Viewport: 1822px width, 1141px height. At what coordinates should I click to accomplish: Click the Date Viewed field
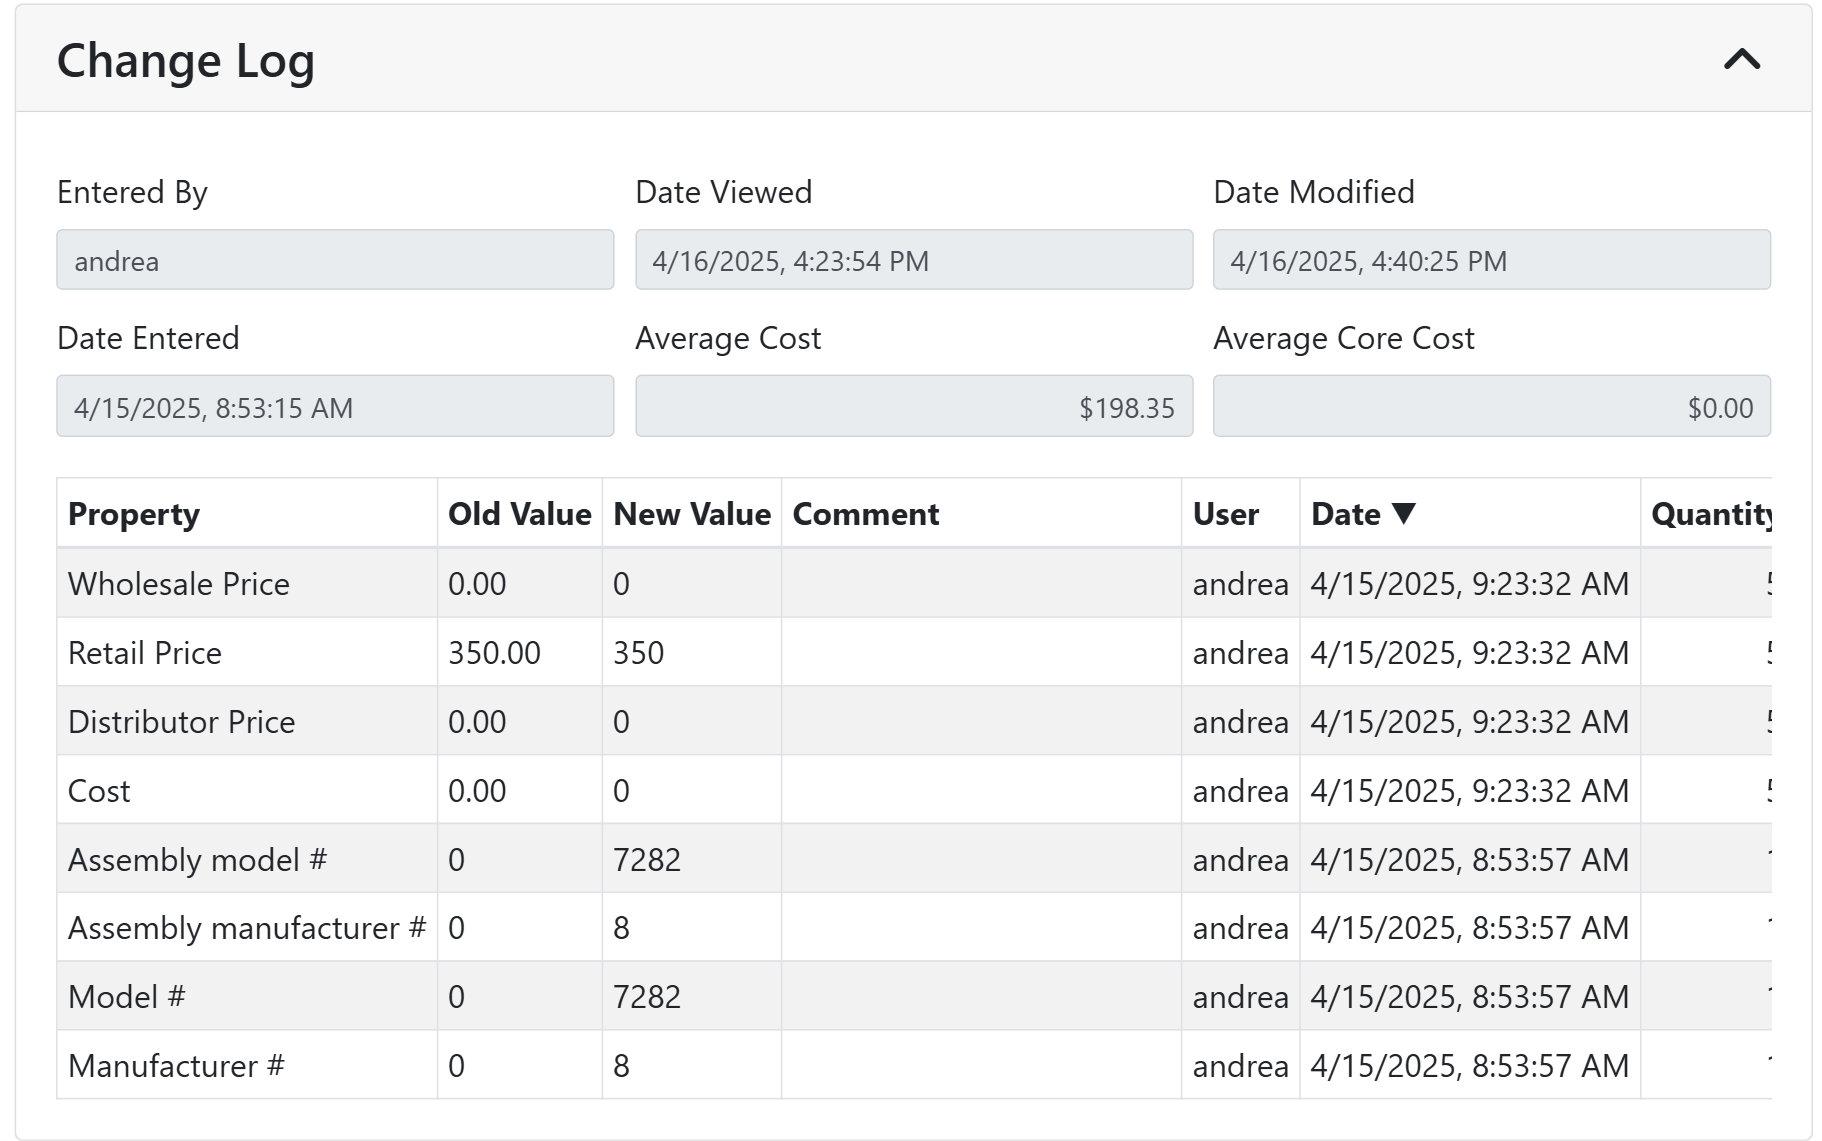tap(913, 260)
